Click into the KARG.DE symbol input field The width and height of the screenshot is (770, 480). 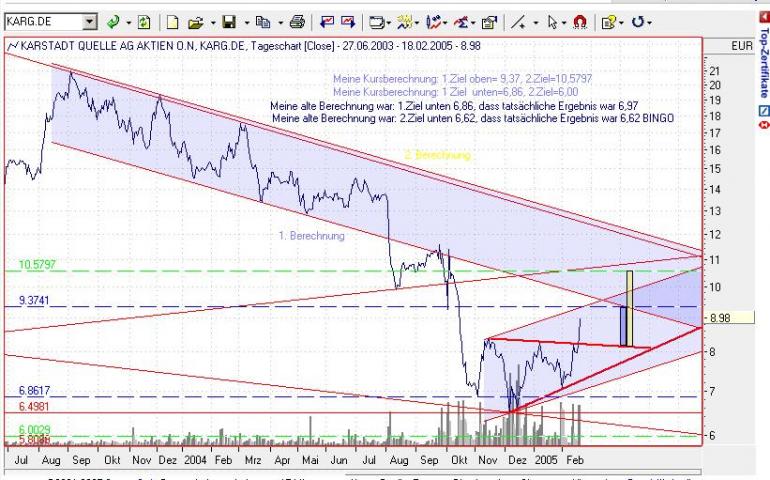[x=44, y=22]
